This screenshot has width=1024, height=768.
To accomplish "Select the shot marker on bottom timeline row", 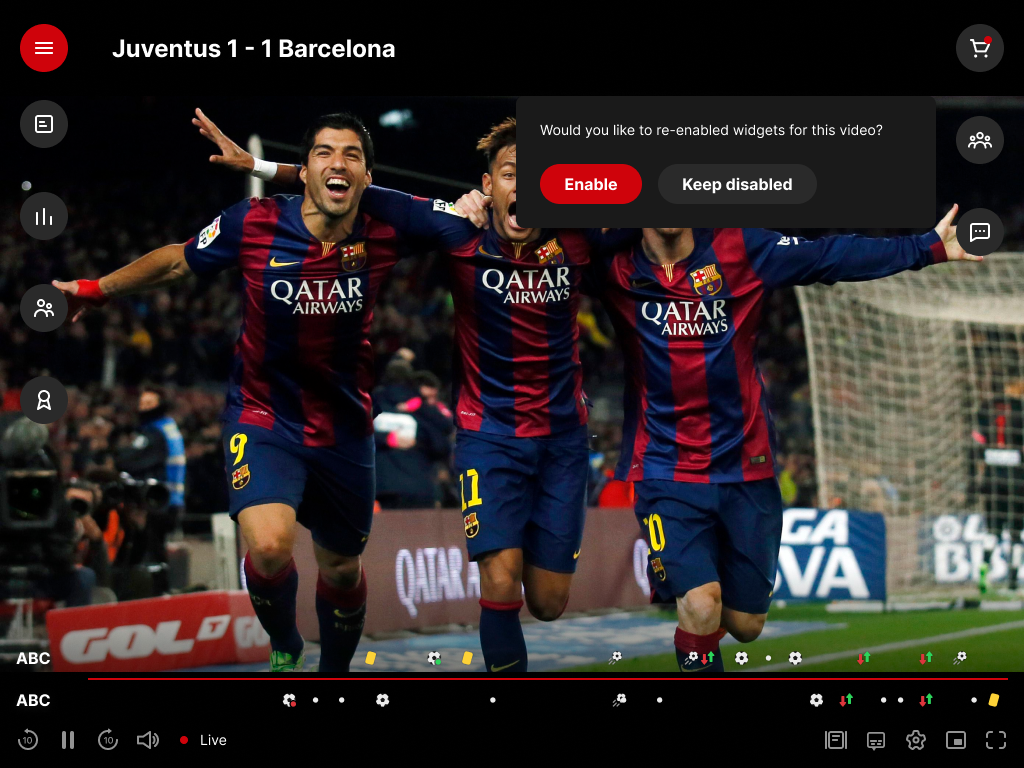I will pyautogui.click(x=619, y=700).
